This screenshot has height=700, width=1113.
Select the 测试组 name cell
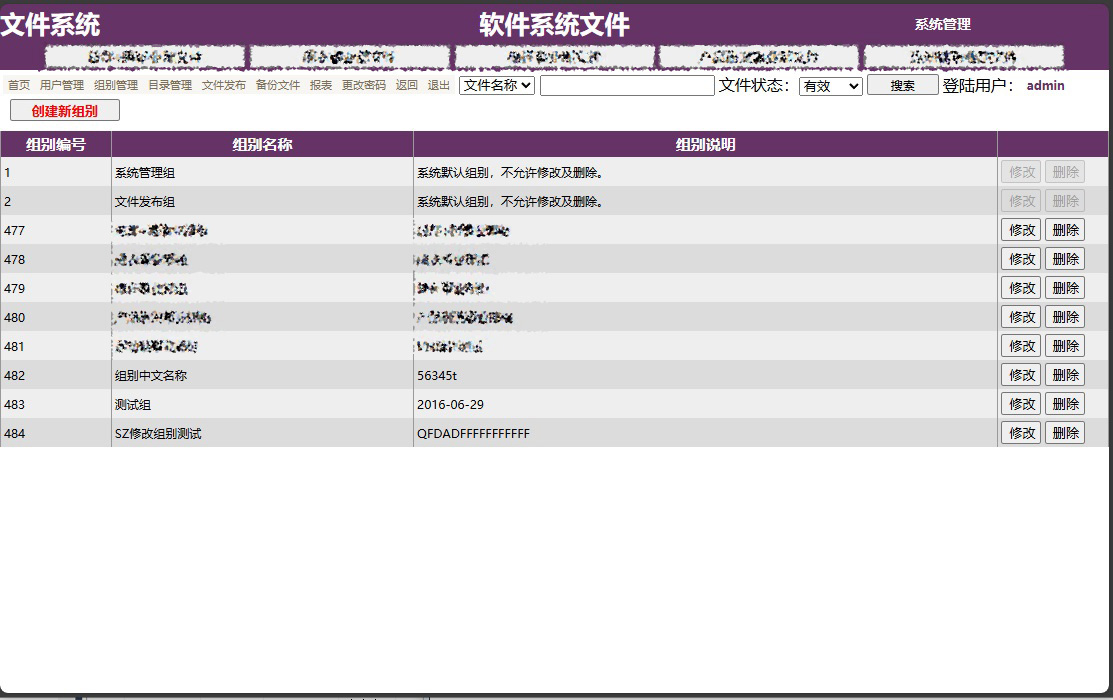click(263, 405)
